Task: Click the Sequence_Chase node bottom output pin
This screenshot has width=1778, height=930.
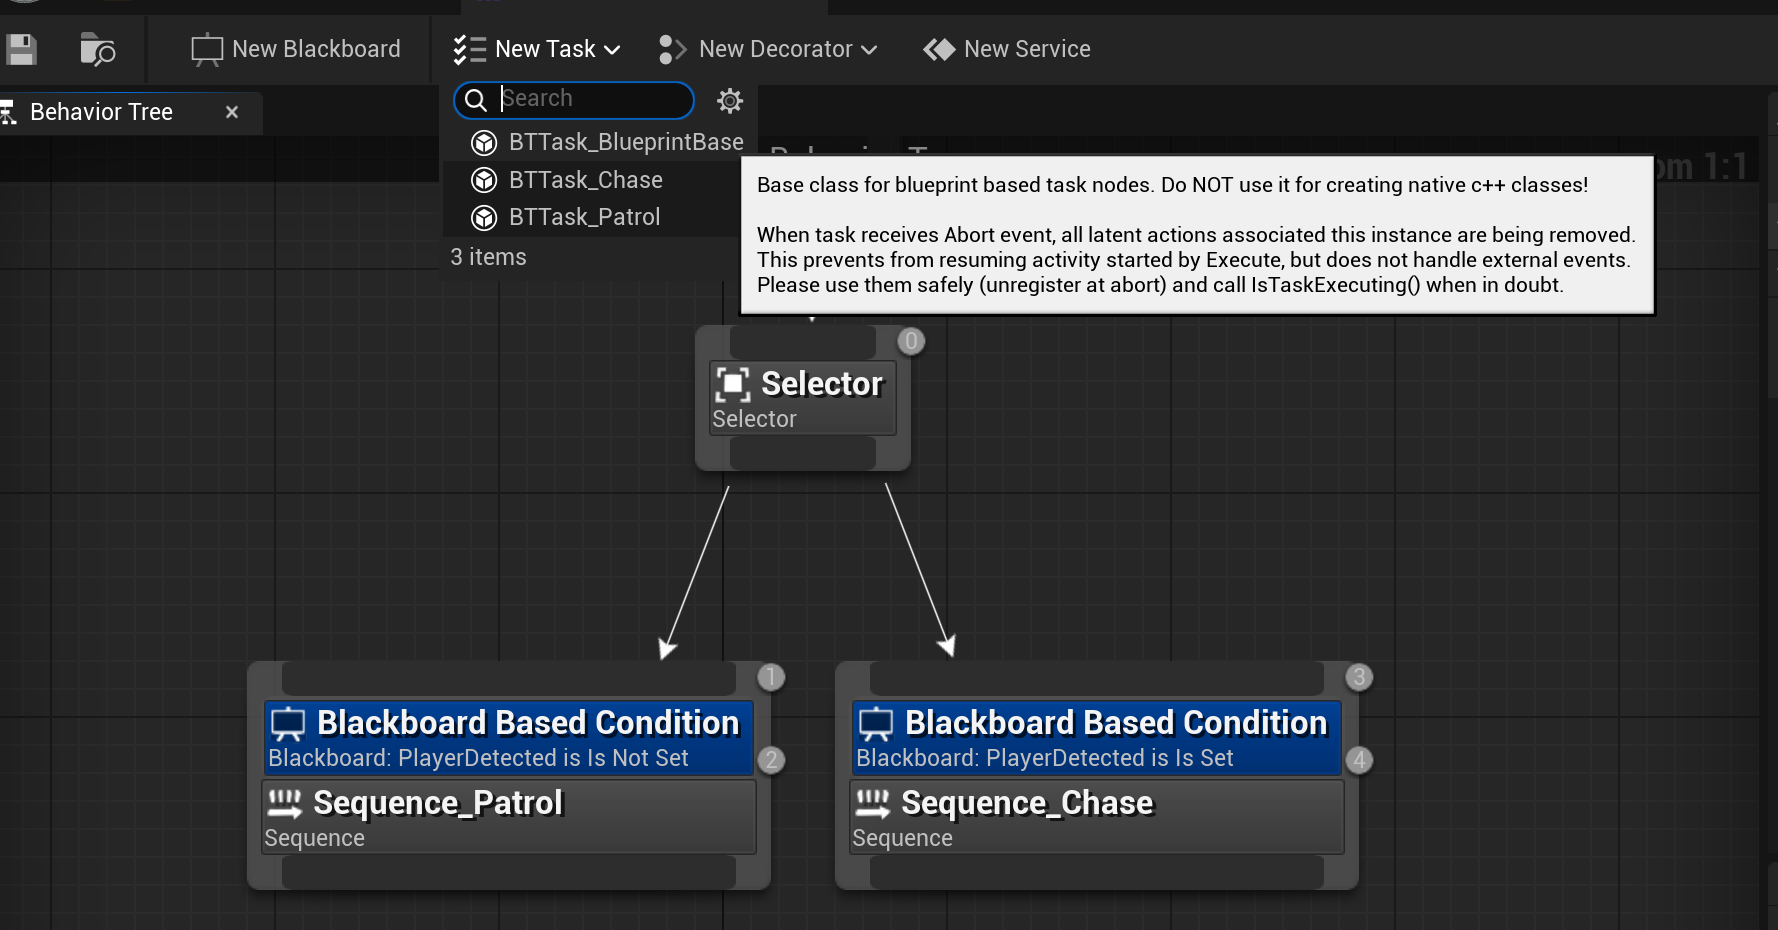Action: click(x=1097, y=873)
